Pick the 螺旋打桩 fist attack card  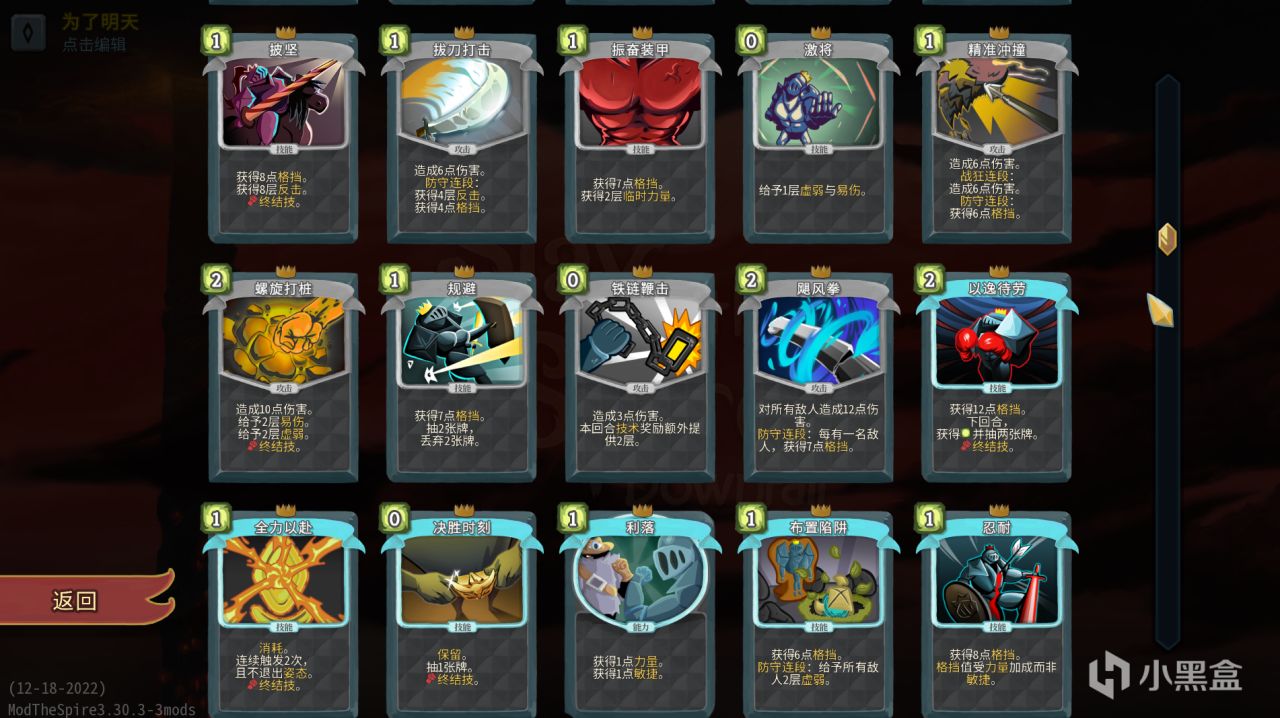(284, 375)
